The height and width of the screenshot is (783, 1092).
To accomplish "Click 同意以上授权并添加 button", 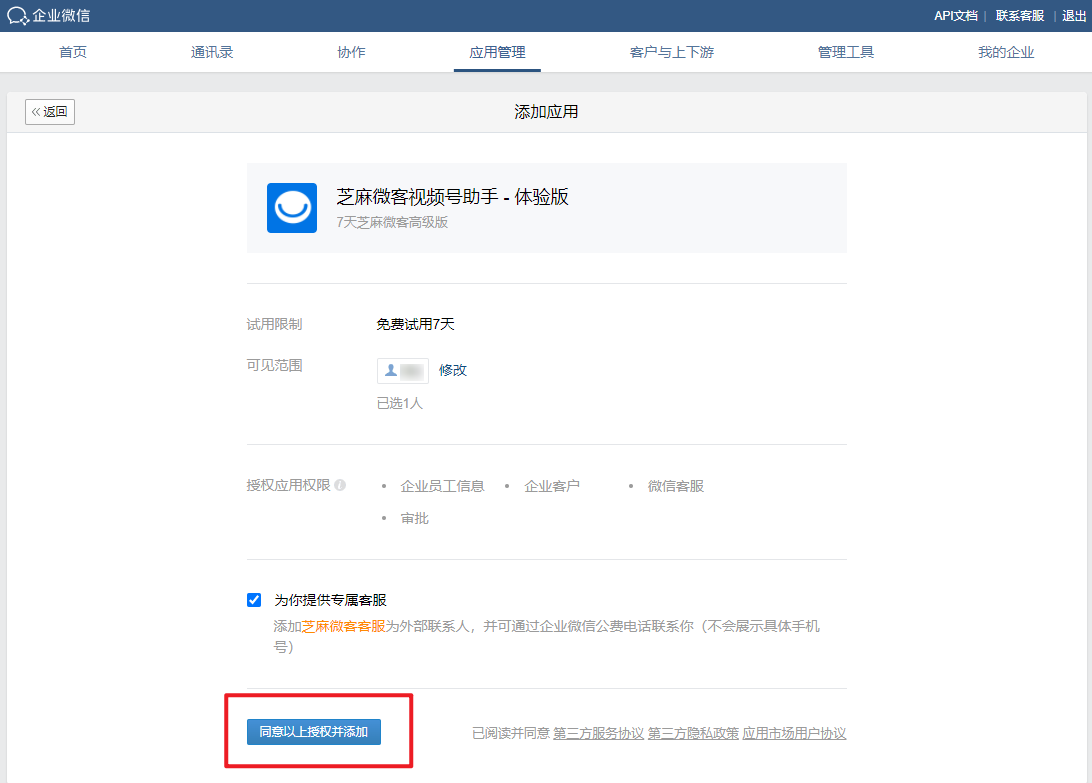I will pos(313,732).
